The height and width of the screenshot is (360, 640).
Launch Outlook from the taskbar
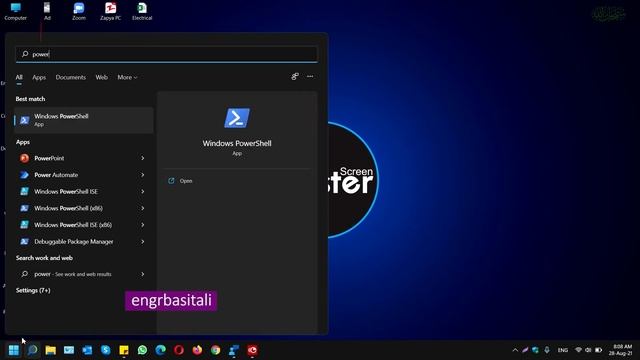87,350
